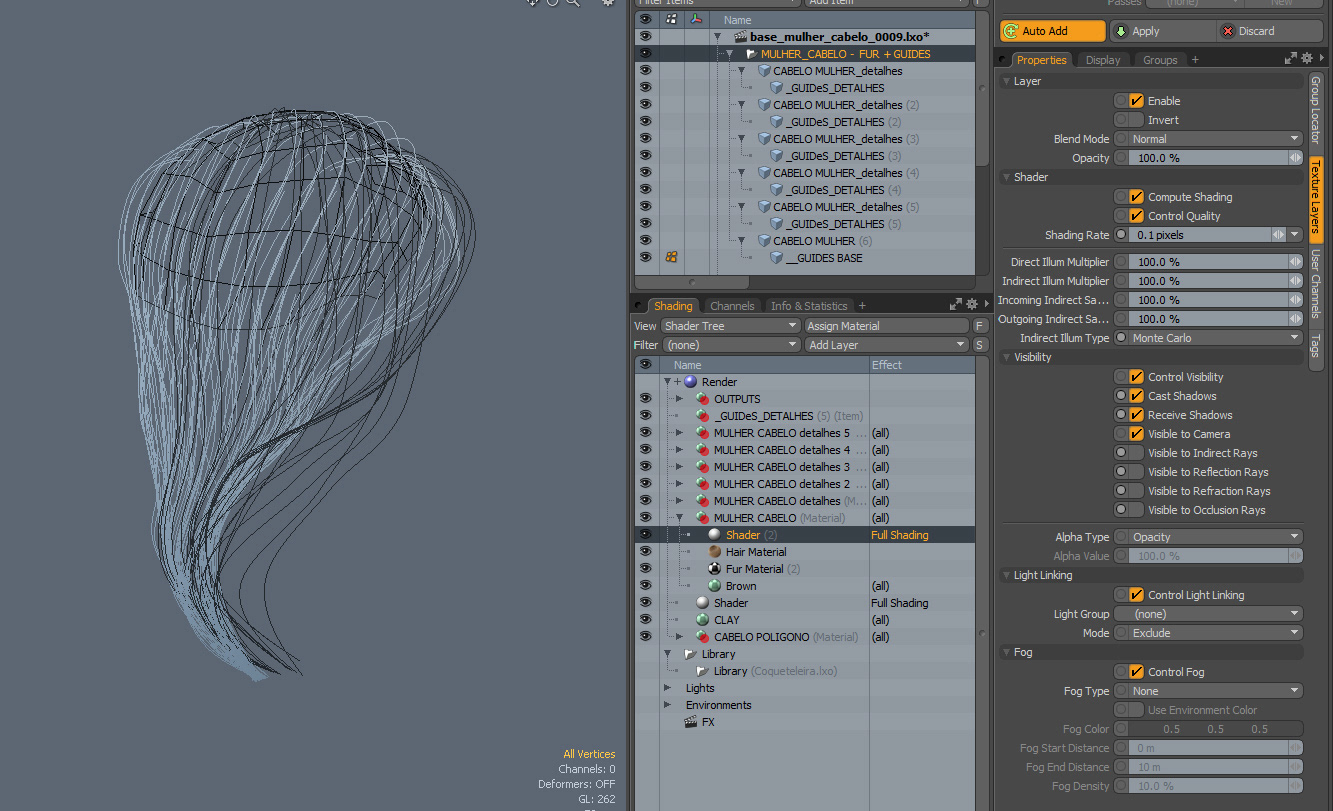This screenshot has width=1333, height=811.
Task: Click the green Brown material icon
Action: [715, 586]
